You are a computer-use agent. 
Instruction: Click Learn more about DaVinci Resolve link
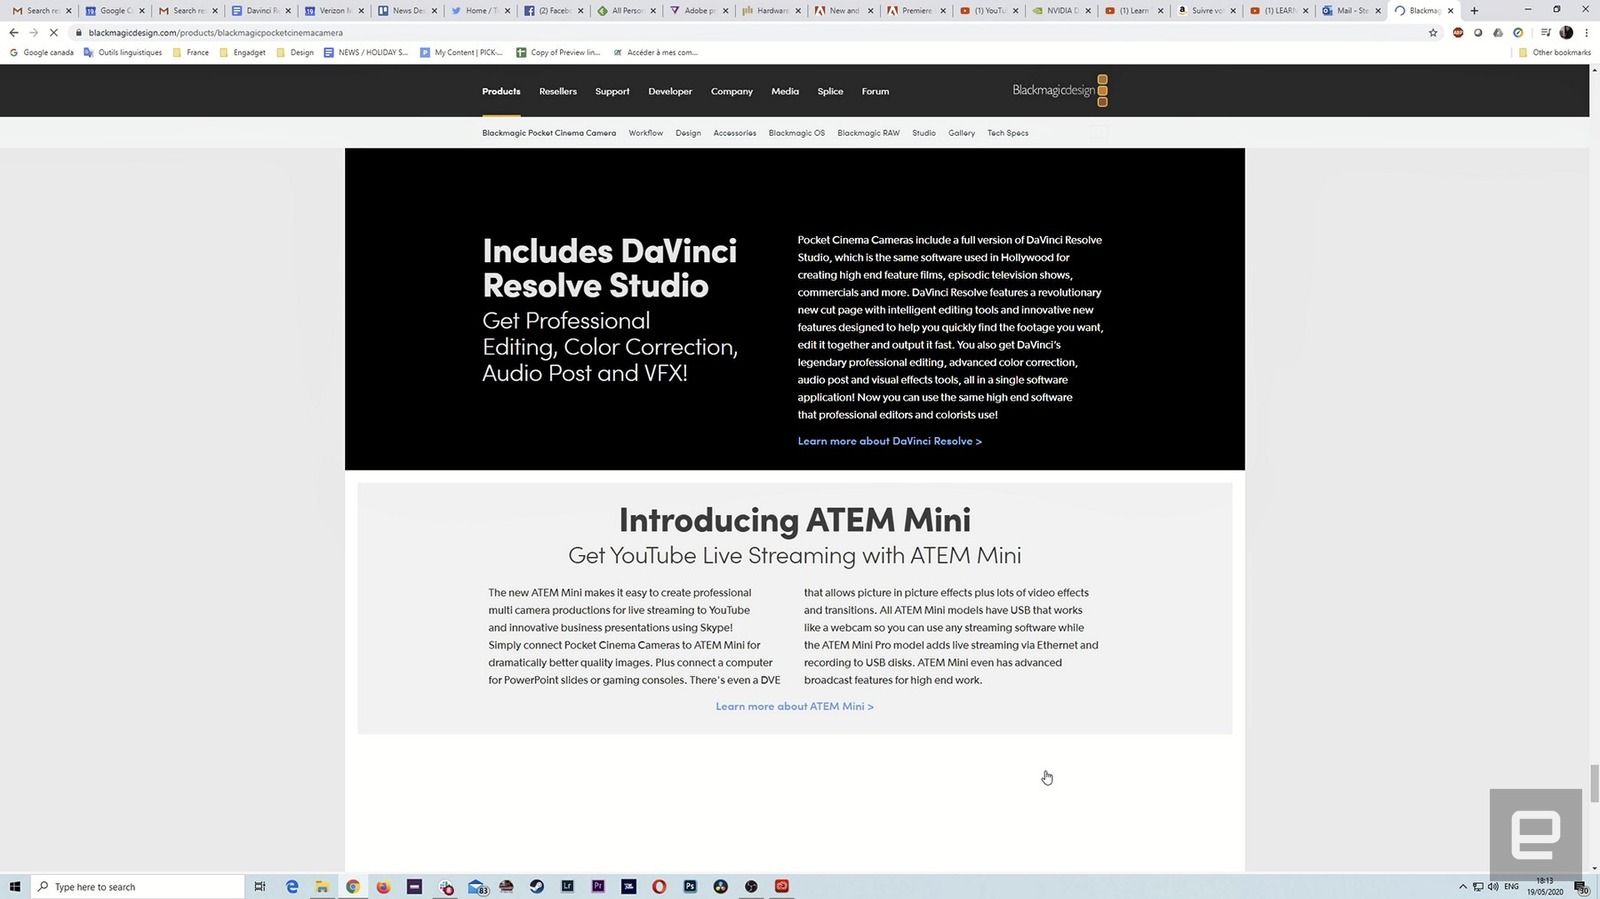point(889,441)
